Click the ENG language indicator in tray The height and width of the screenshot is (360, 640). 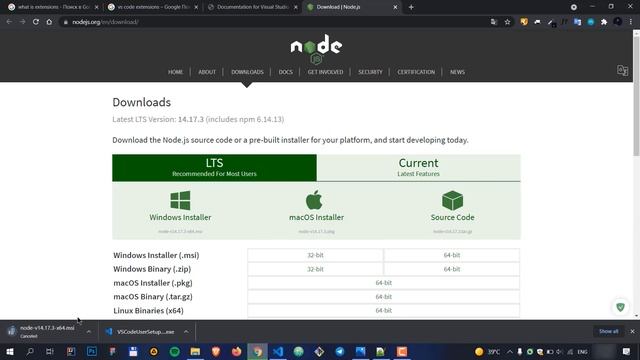tap(582, 352)
